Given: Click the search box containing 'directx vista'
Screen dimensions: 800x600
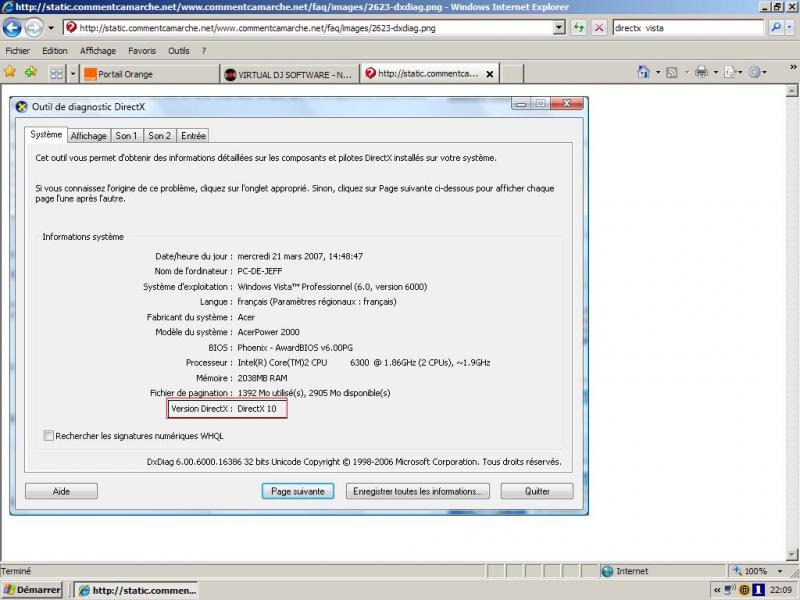Looking at the screenshot, I should point(688,28).
